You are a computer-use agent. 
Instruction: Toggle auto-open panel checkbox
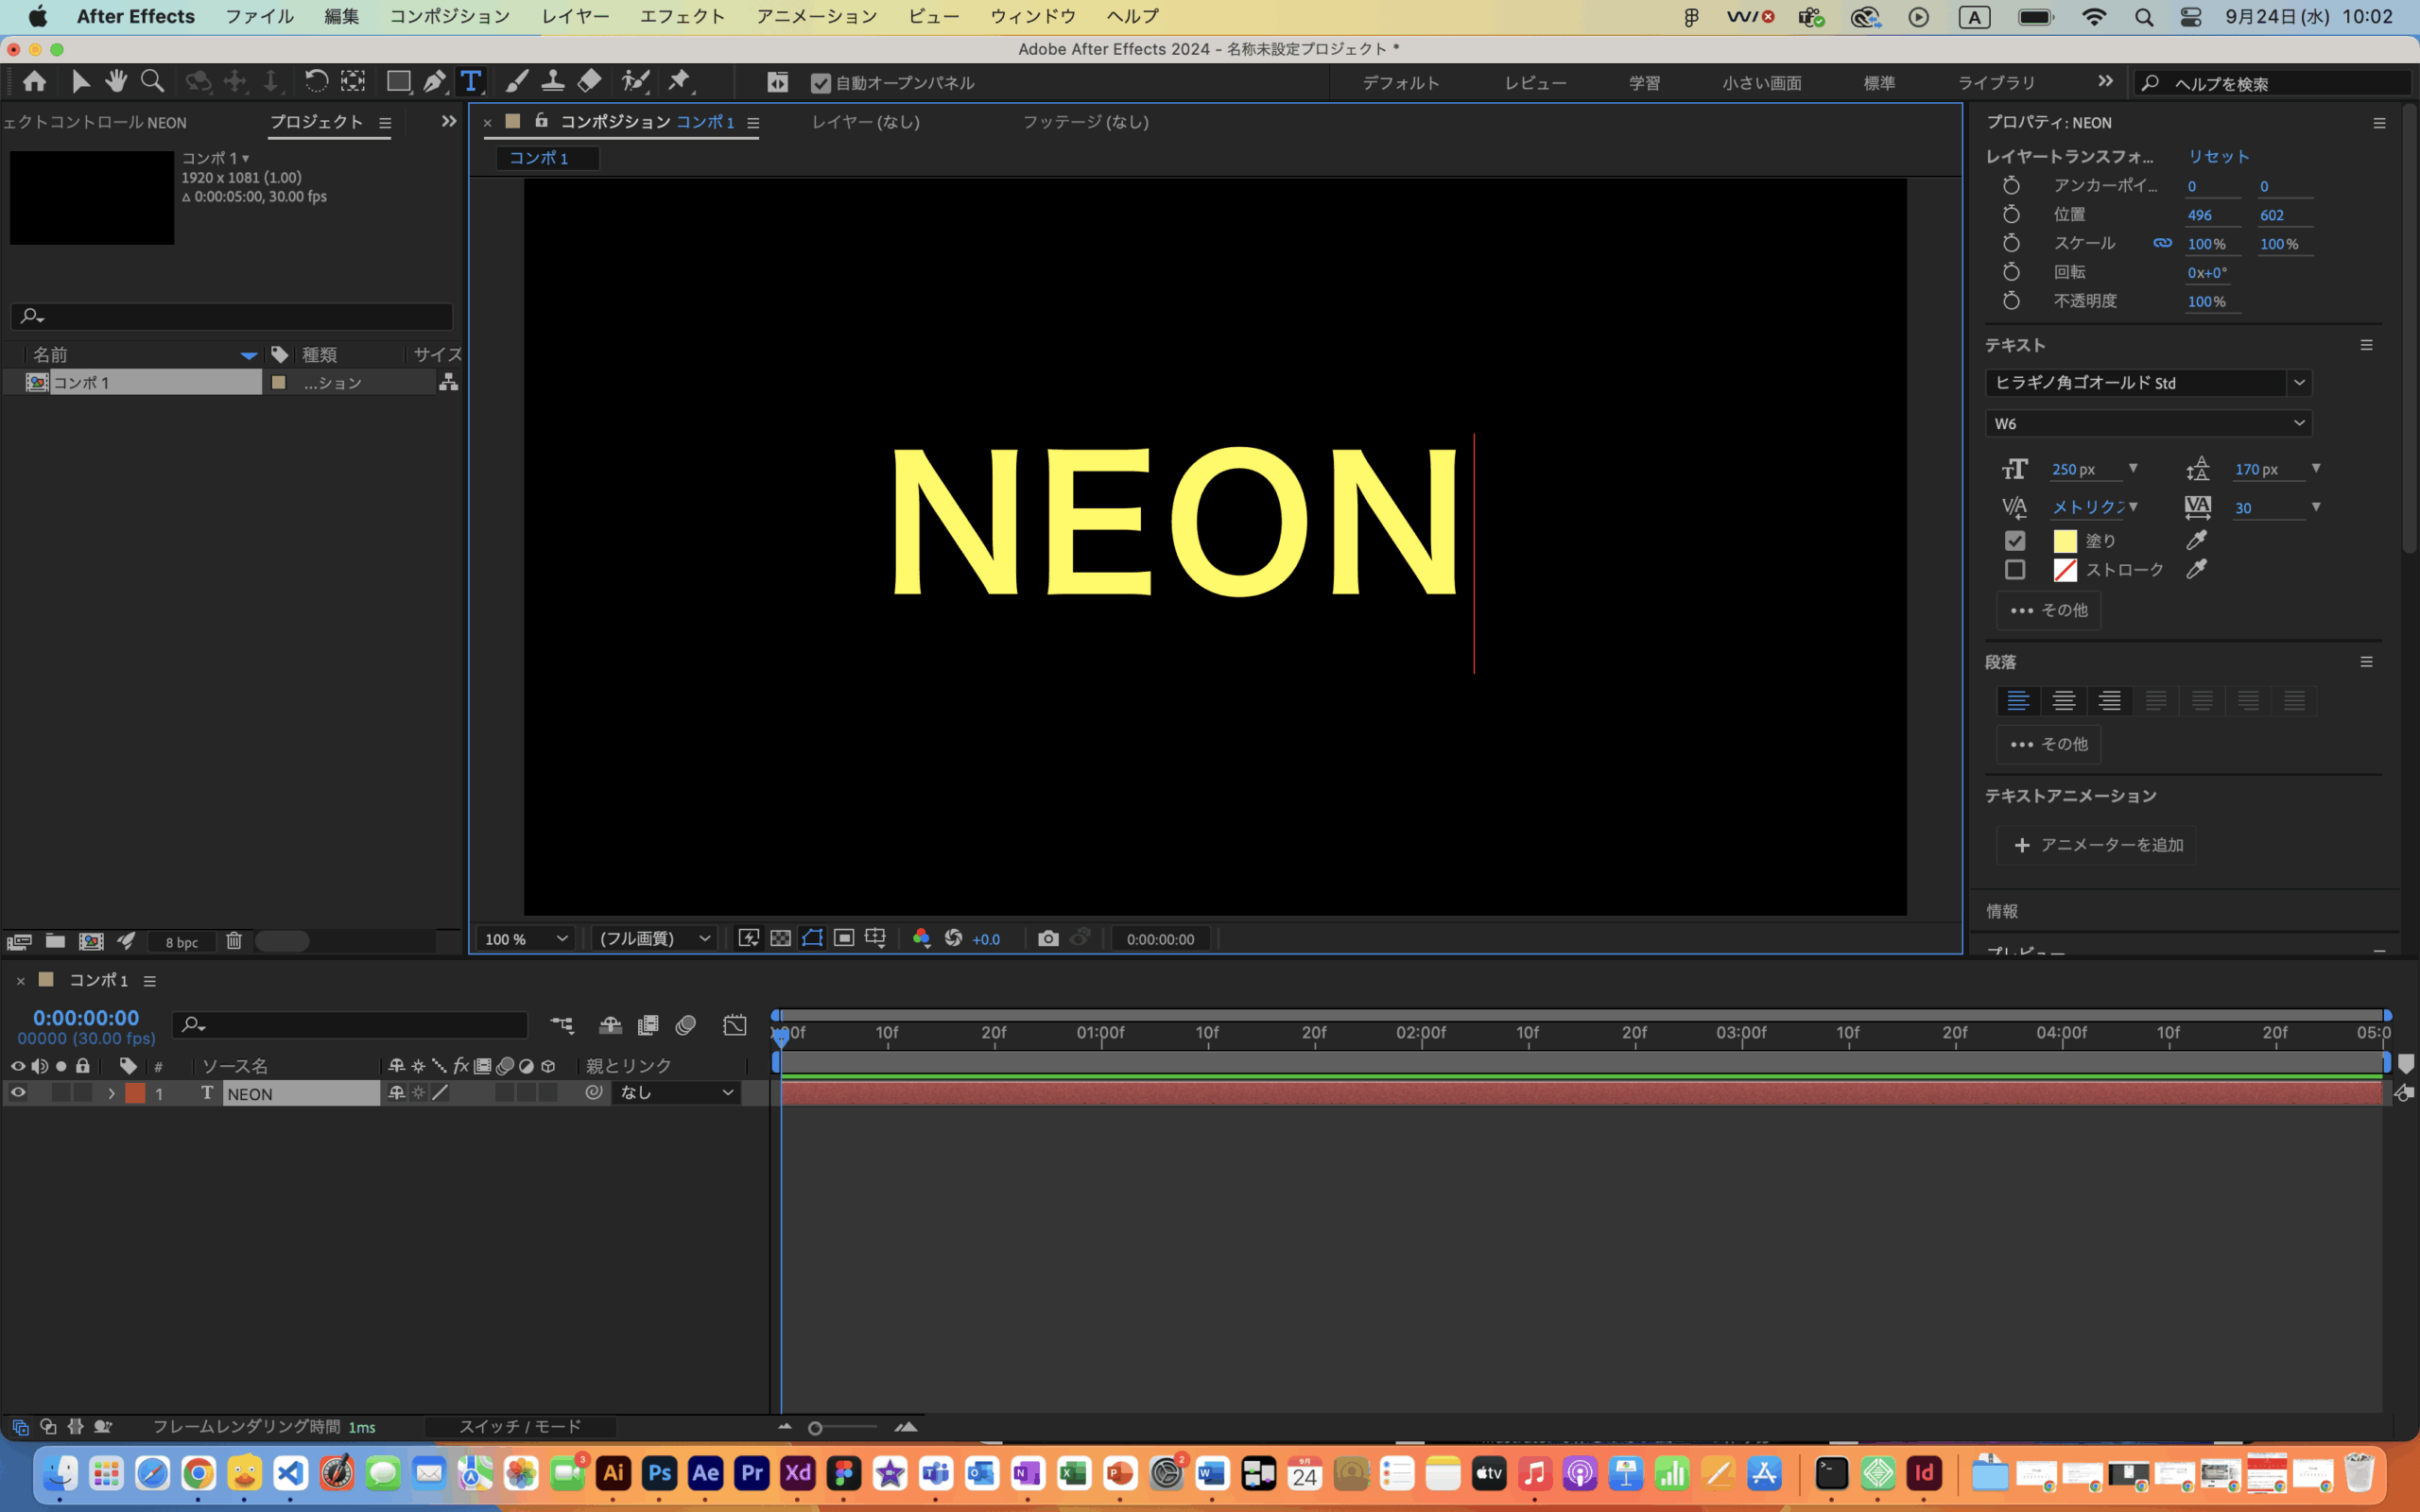point(820,83)
